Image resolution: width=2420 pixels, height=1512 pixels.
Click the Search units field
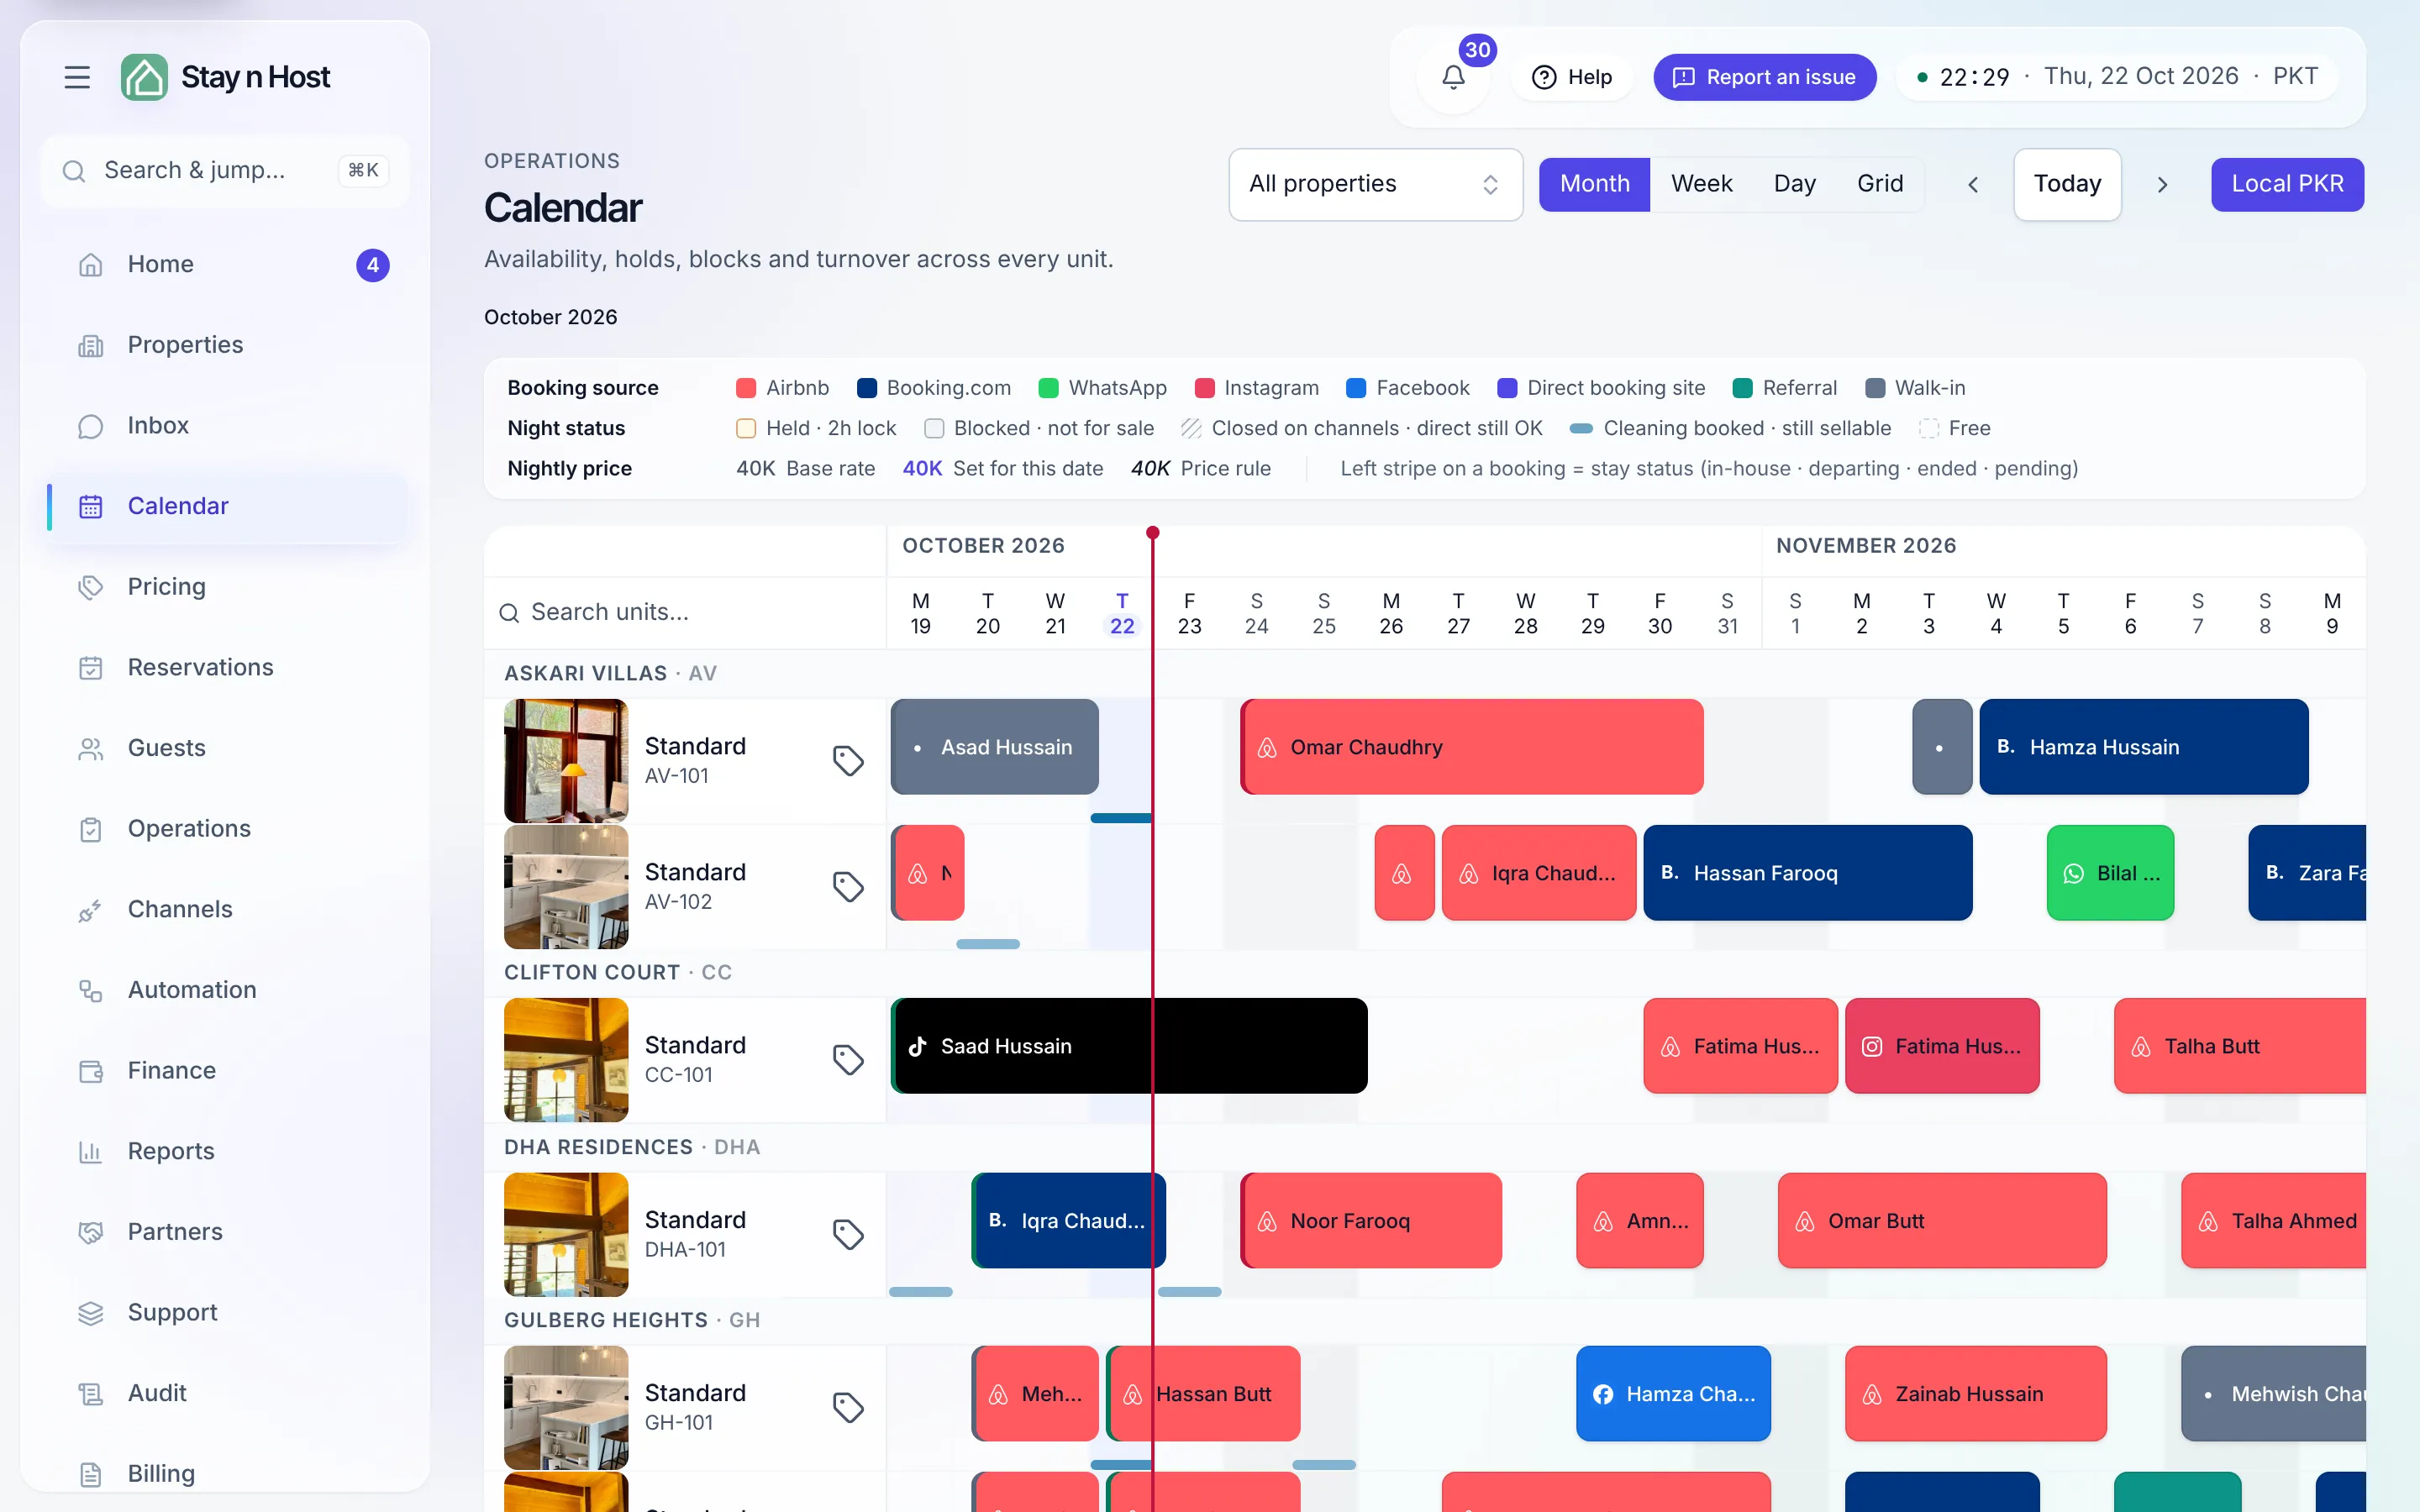pos(685,612)
